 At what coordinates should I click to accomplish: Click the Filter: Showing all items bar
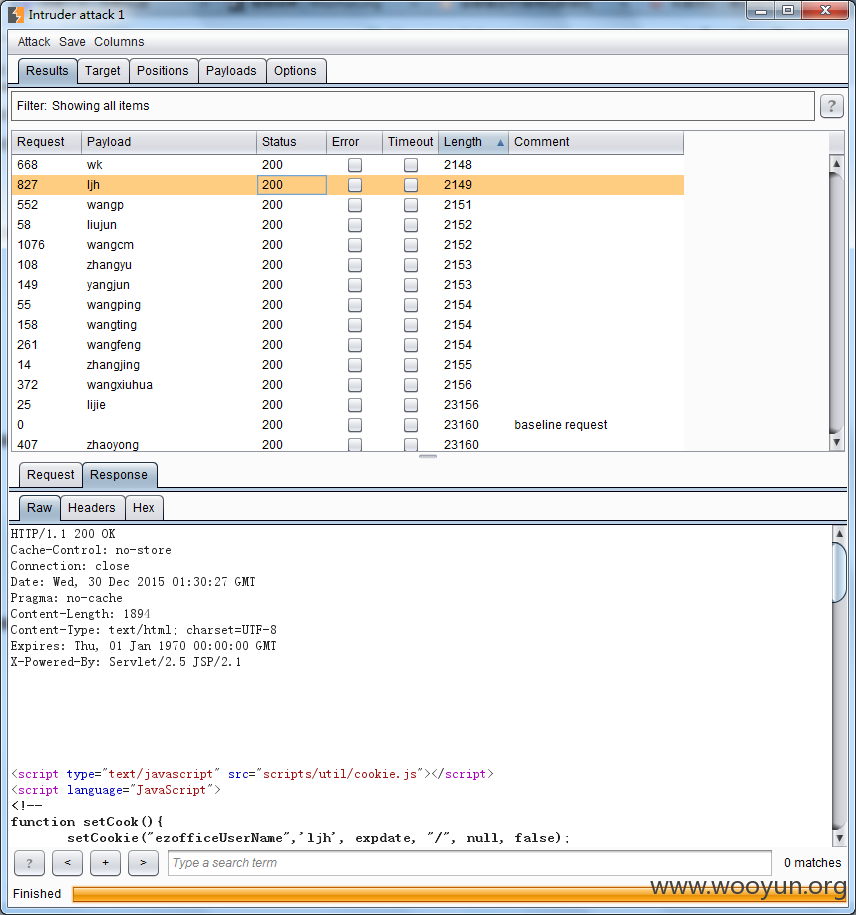click(413, 106)
